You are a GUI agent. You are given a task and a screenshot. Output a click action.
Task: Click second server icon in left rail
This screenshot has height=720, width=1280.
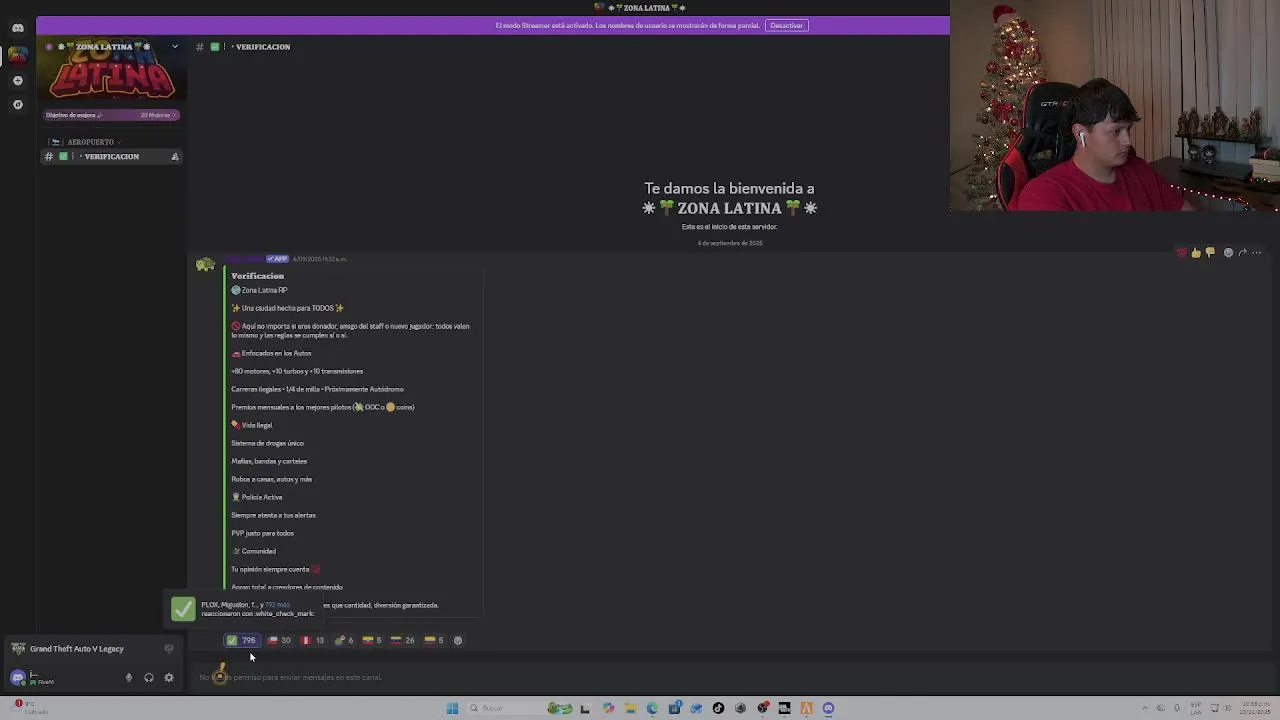17,80
